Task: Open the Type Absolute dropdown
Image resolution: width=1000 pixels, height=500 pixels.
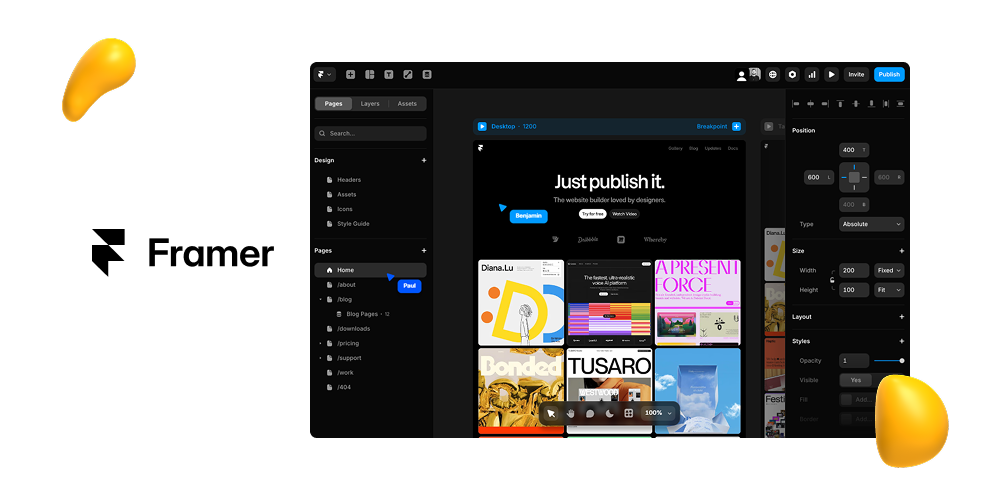Action: point(871,224)
